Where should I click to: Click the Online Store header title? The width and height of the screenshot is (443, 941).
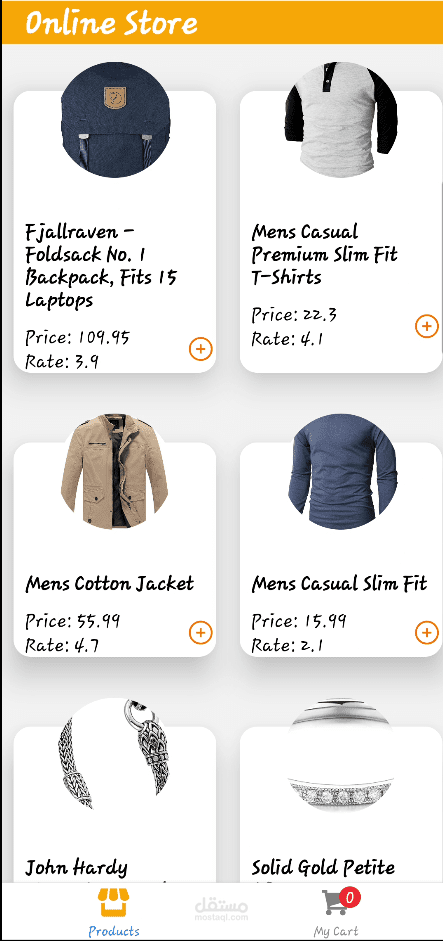click(x=111, y=23)
